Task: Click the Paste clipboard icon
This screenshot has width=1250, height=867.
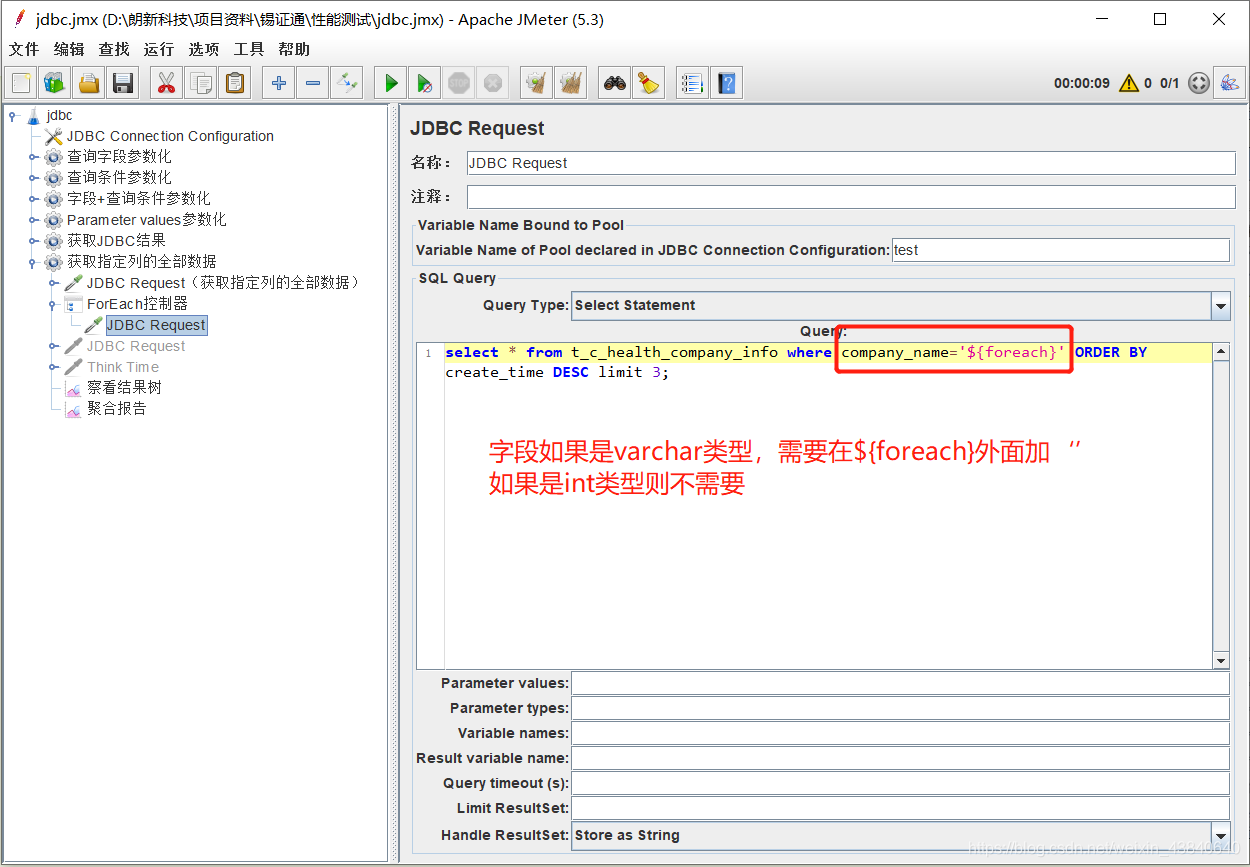Action: coord(234,83)
